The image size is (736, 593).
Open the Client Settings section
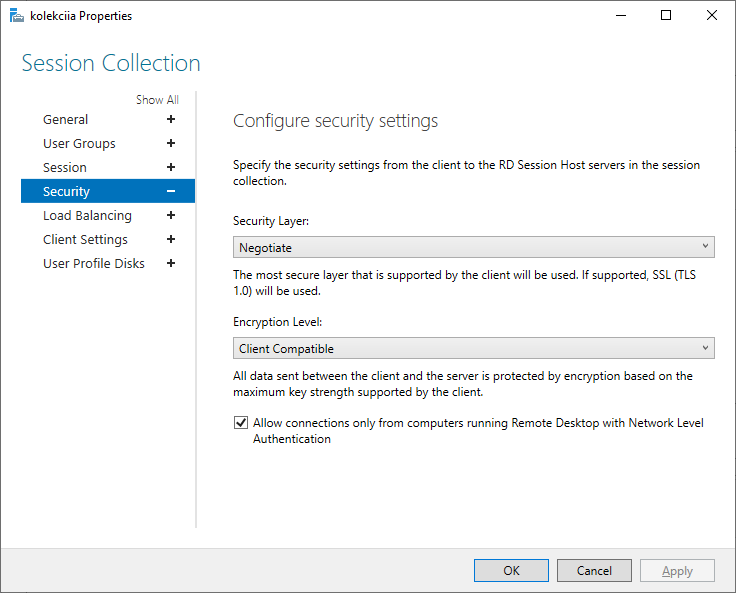click(x=85, y=240)
